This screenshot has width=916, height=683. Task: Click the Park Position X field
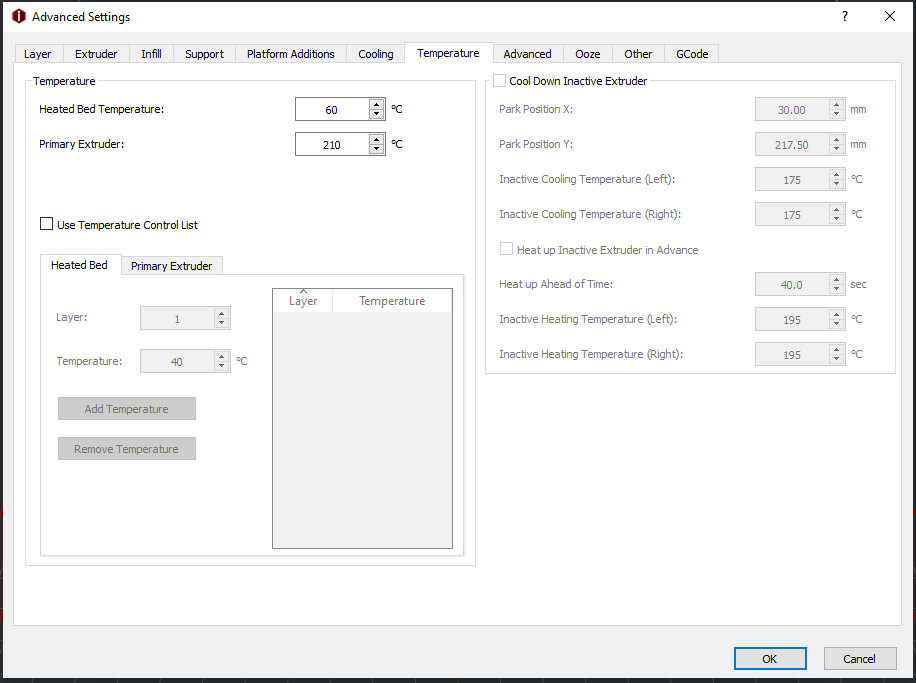[x=792, y=110]
